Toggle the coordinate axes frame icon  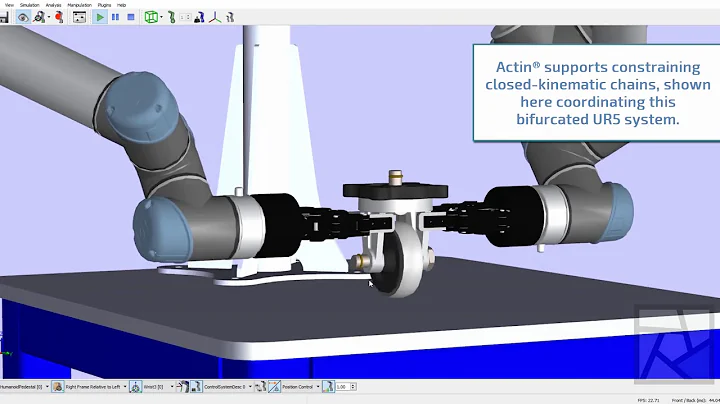pos(215,17)
